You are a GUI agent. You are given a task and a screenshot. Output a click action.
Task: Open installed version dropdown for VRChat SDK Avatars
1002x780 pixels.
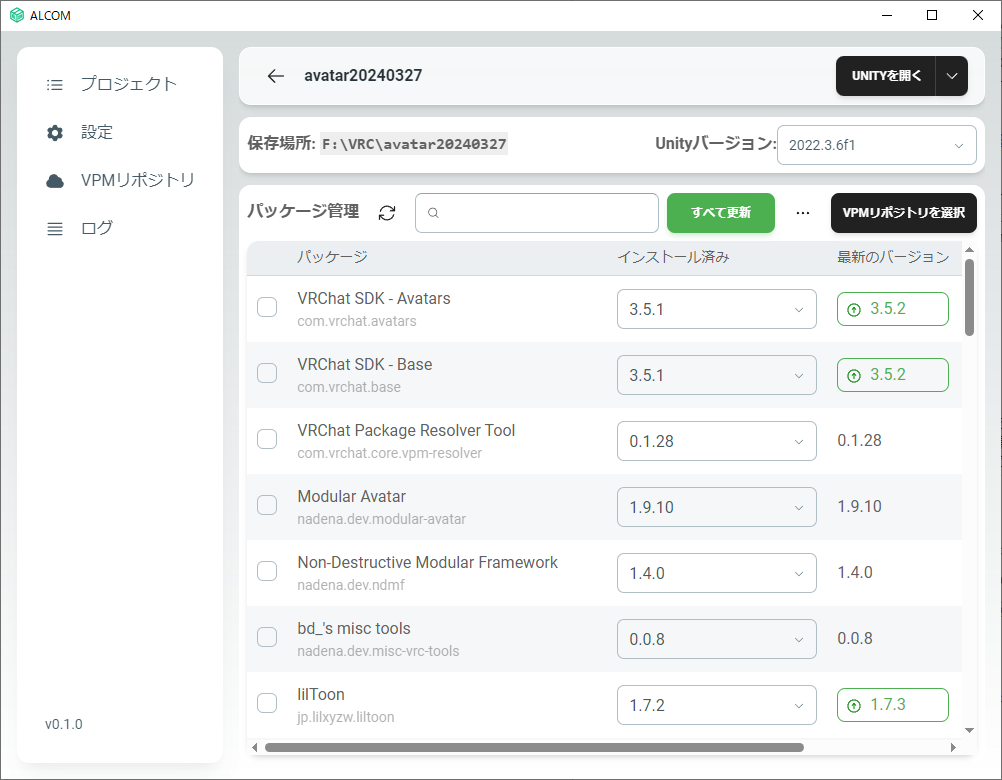(716, 309)
